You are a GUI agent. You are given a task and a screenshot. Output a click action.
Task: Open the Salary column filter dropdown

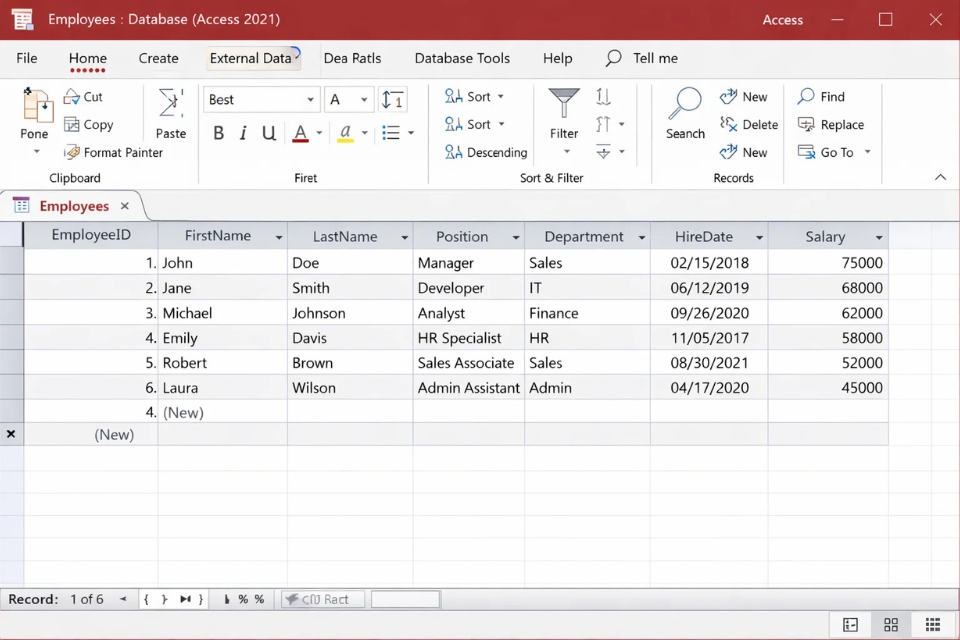click(x=878, y=238)
